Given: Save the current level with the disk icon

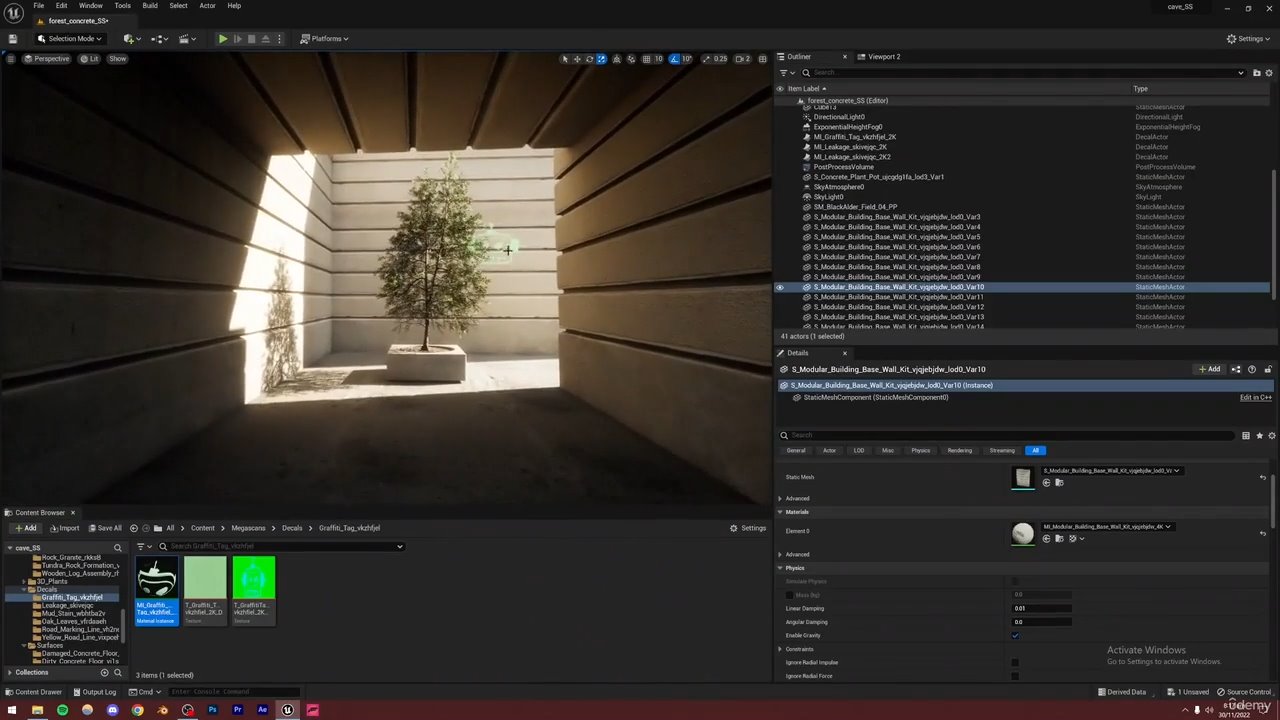Looking at the screenshot, I should 12,39.
